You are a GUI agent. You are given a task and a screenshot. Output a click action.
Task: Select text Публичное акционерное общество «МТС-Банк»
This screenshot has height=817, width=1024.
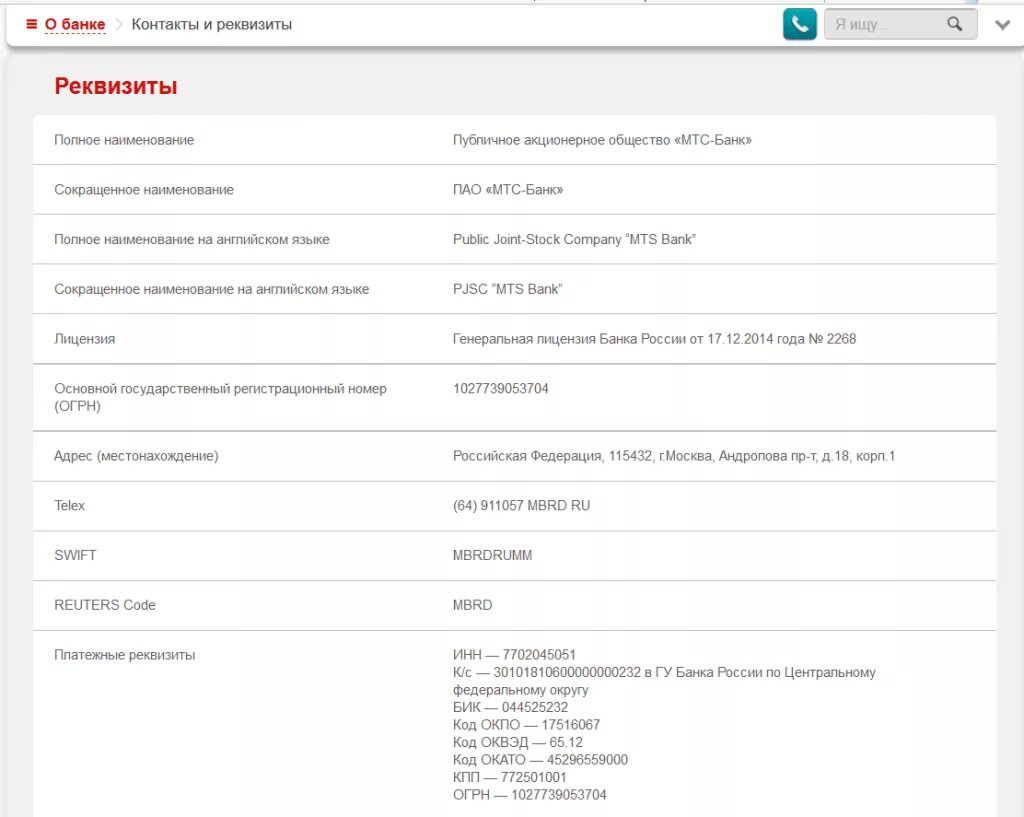[x=602, y=140]
